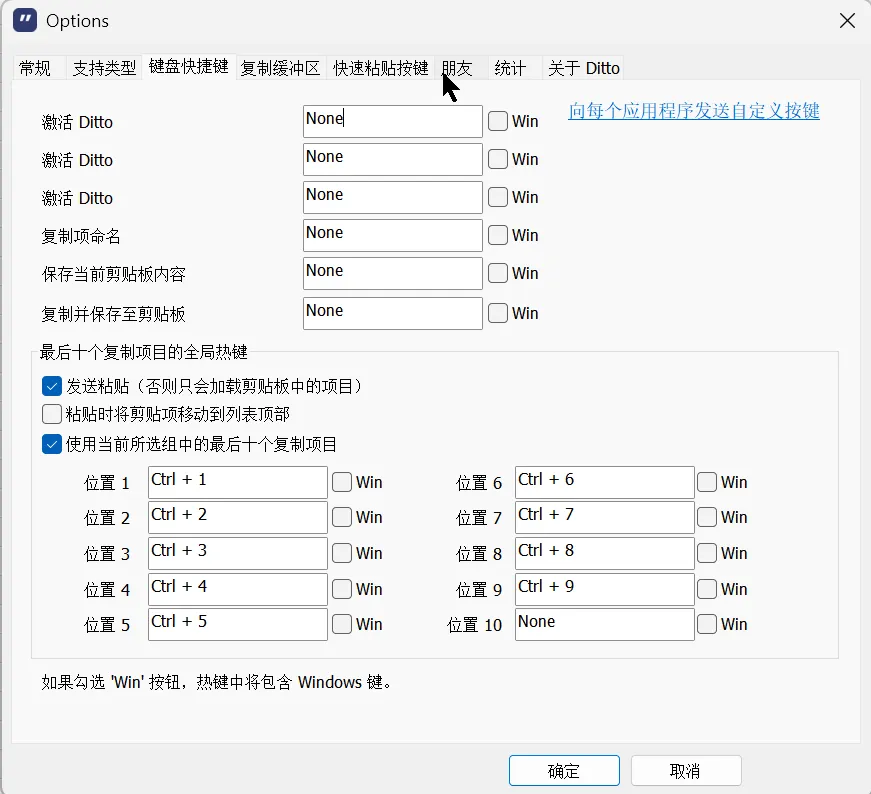Click the 复制并保存至剪贴板 label
Image resolution: width=871 pixels, height=794 pixels.
tap(113, 314)
